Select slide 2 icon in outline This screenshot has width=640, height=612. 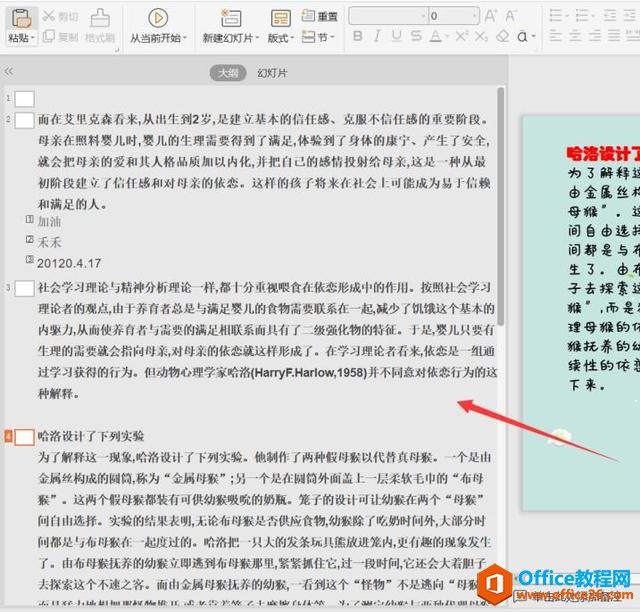(24, 120)
